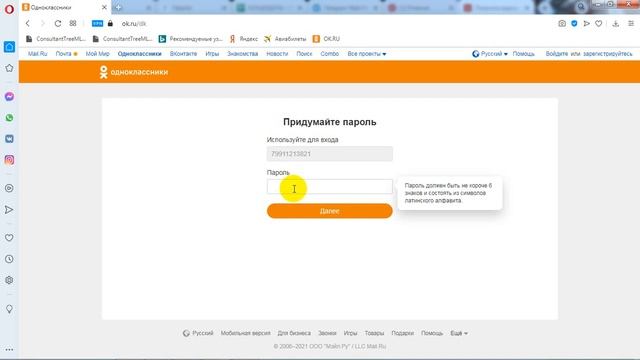Image resolution: width=640 pixels, height=360 pixels.
Task: Open the ad blocker shield icon
Action: click(574, 24)
